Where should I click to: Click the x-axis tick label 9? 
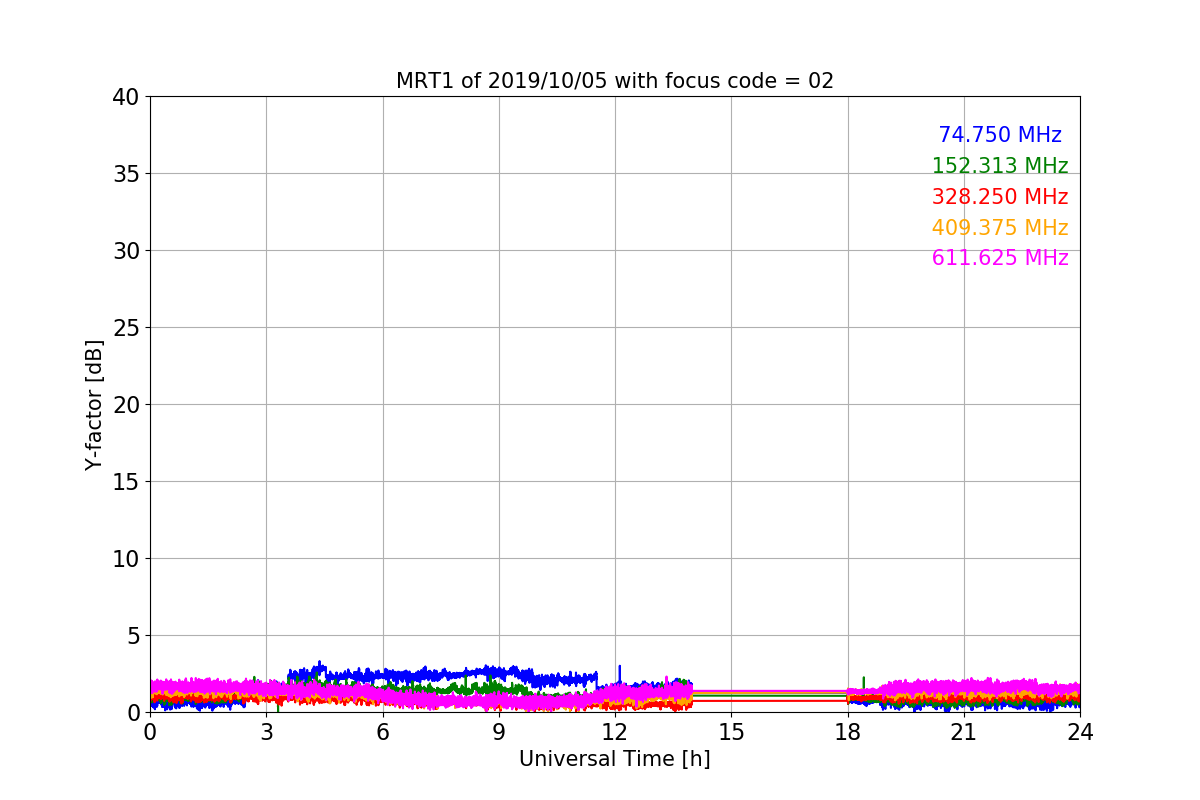tap(499, 731)
